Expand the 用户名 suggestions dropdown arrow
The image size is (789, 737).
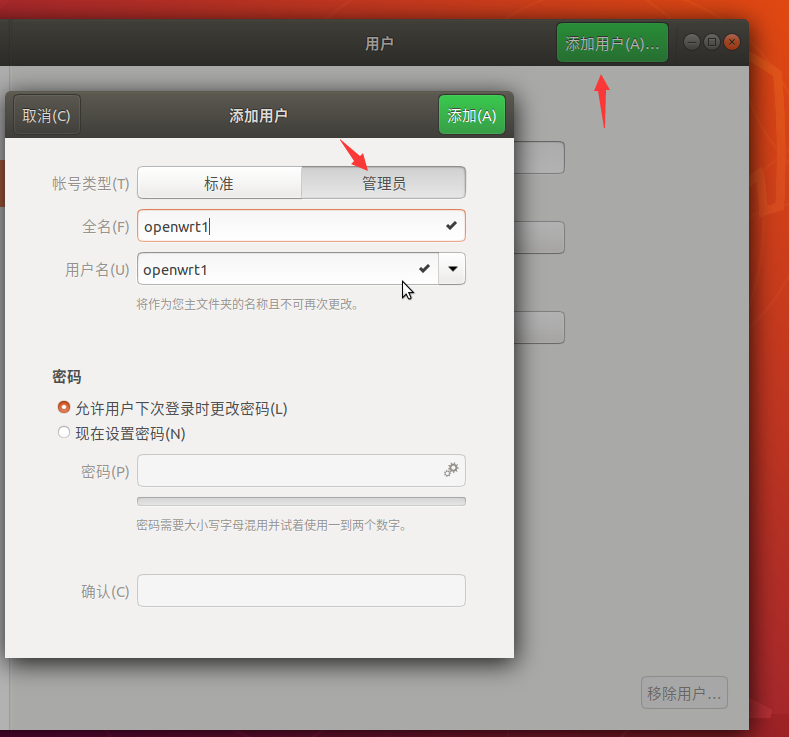pos(452,269)
